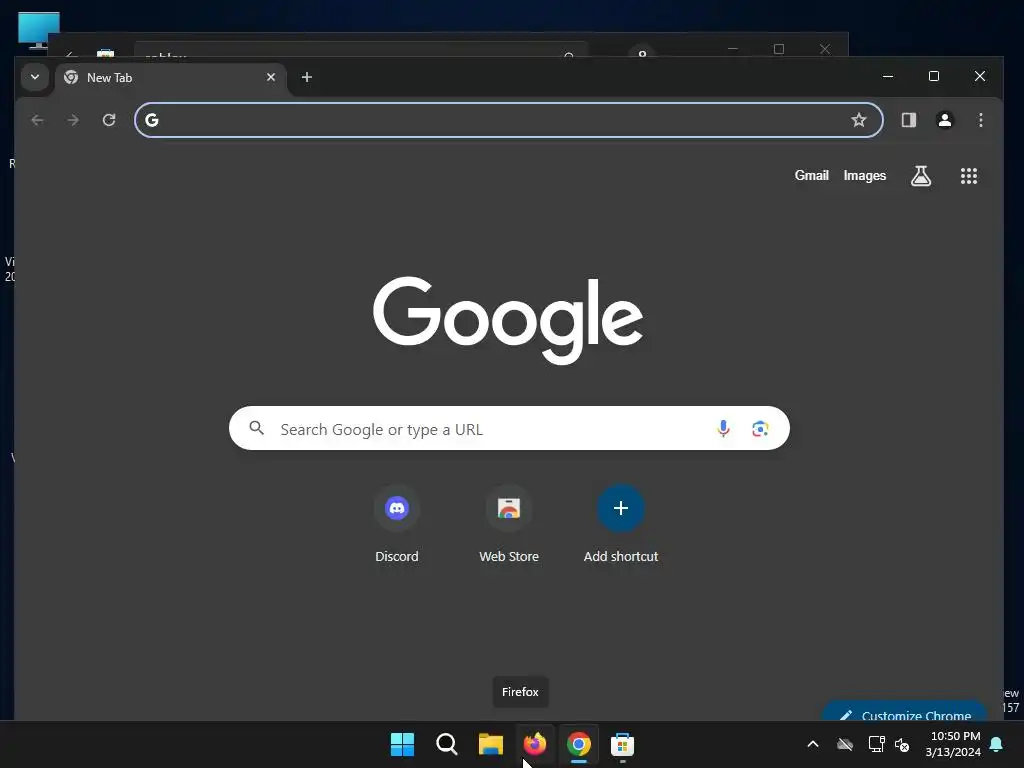The image size is (1024, 768).
Task: Open File Explorer from the taskbar
Action: click(x=490, y=744)
